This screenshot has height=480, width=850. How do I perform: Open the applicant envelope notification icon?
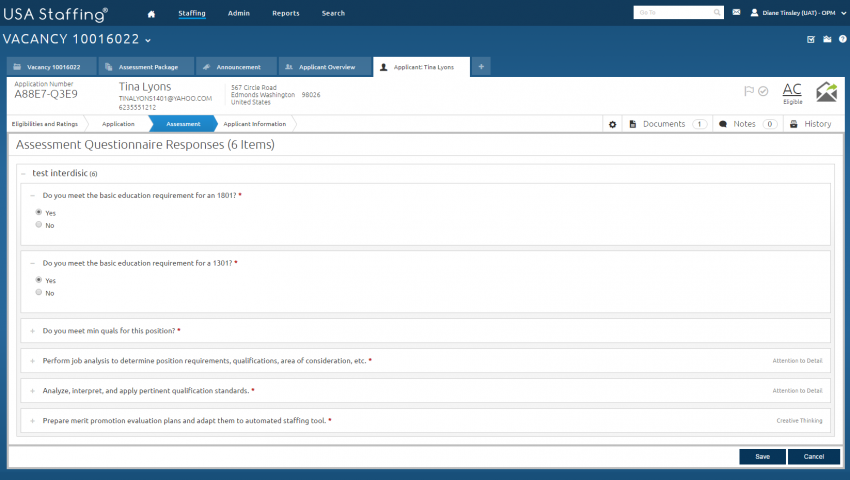tap(827, 92)
